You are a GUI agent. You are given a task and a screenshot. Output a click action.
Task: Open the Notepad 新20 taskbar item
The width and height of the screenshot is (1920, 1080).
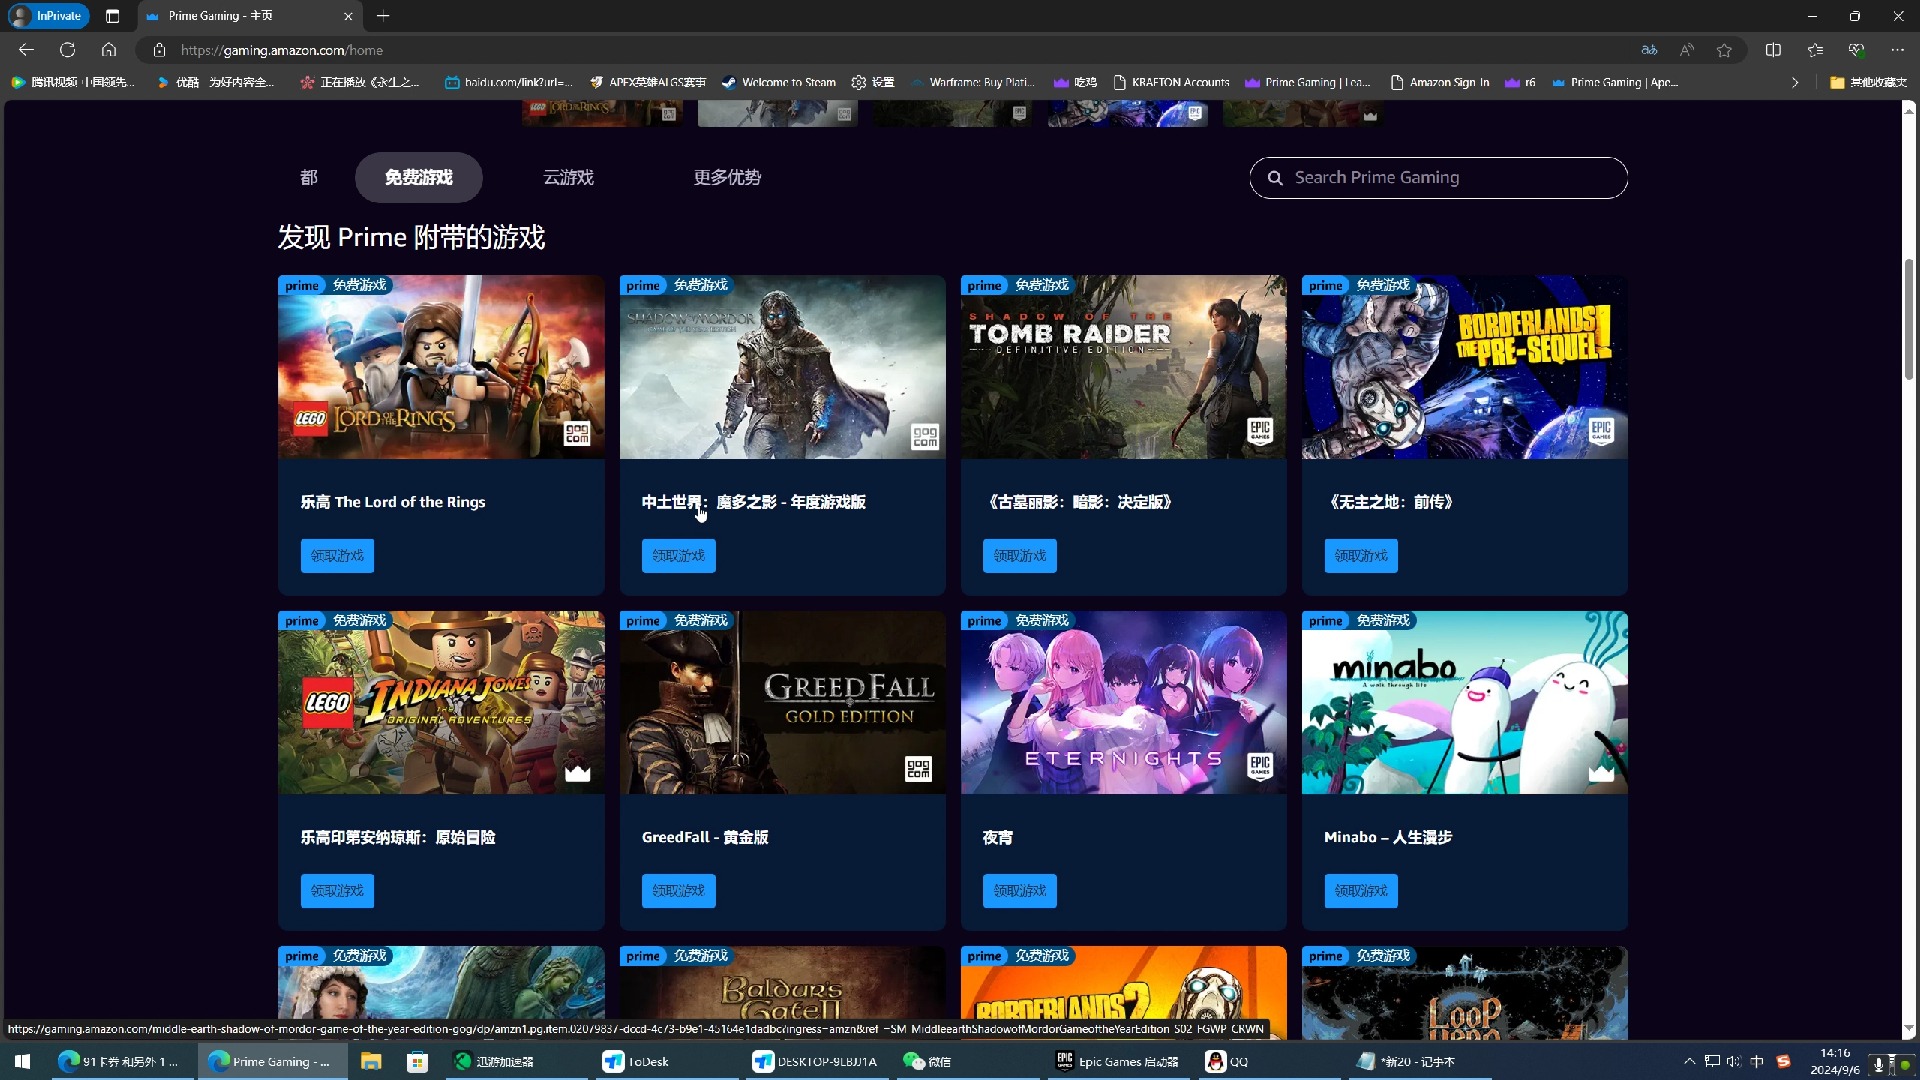(1406, 1061)
